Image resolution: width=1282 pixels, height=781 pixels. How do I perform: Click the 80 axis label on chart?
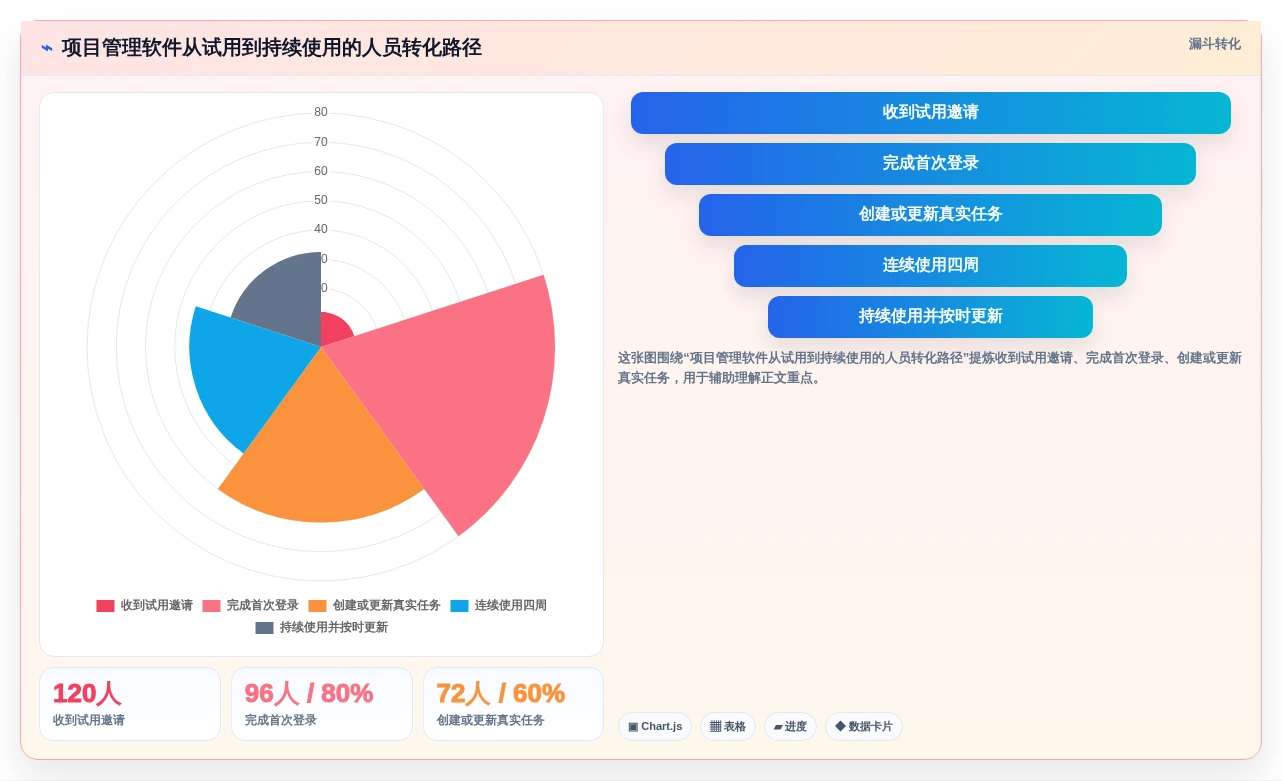(321, 112)
